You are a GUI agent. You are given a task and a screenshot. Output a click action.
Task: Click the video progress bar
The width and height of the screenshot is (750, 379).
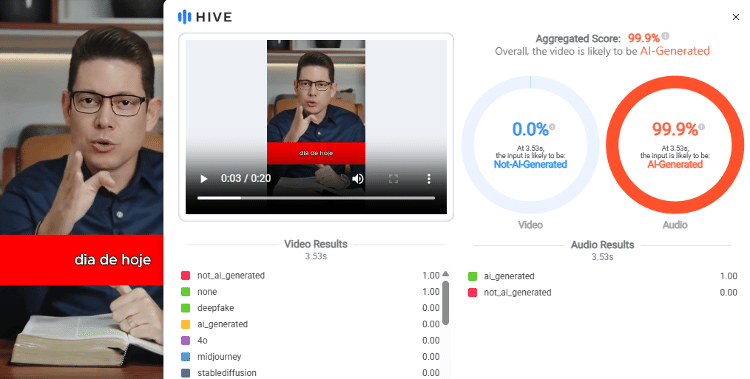tap(316, 198)
